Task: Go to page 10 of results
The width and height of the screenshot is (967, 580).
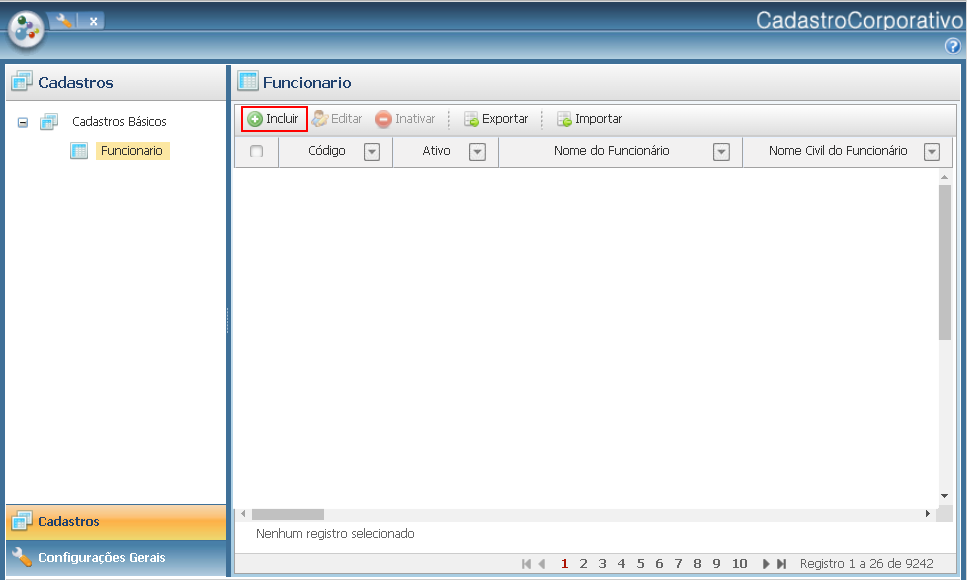Action: pyautogui.click(x=739, y=564)
